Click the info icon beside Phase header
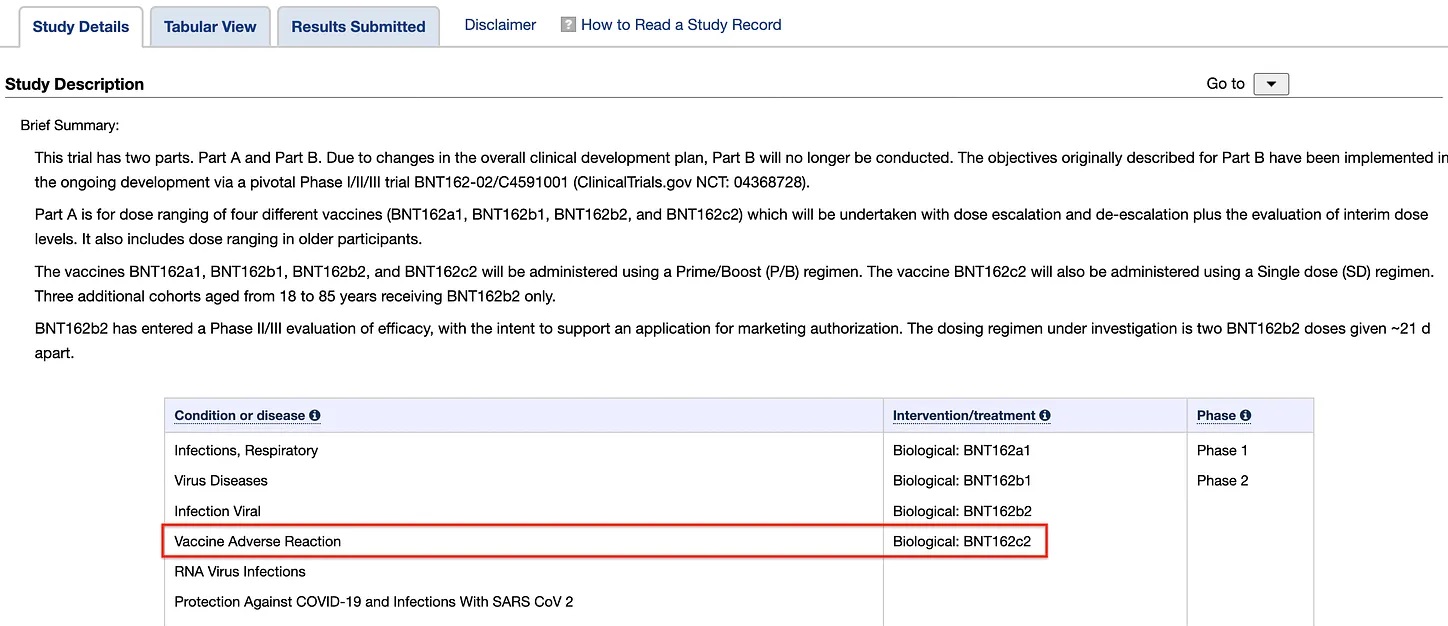 tap(1246, 416)
